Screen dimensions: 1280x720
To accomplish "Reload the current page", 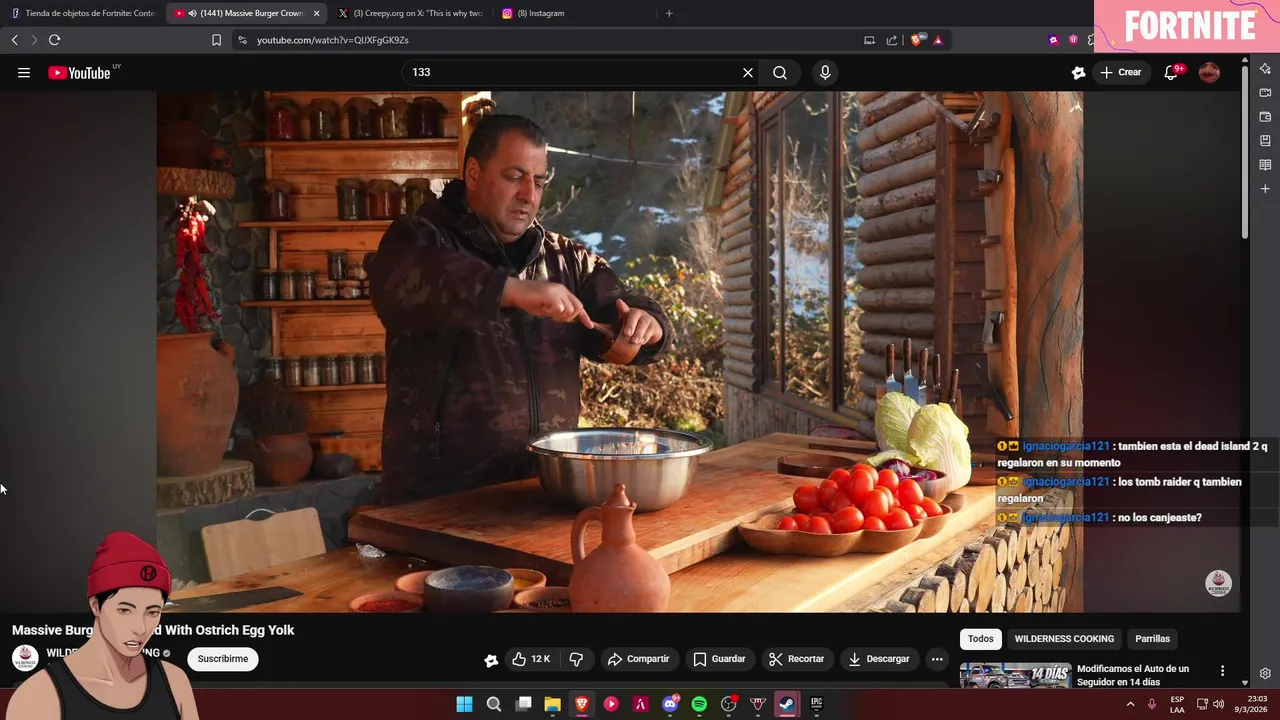I will (54, 40).
